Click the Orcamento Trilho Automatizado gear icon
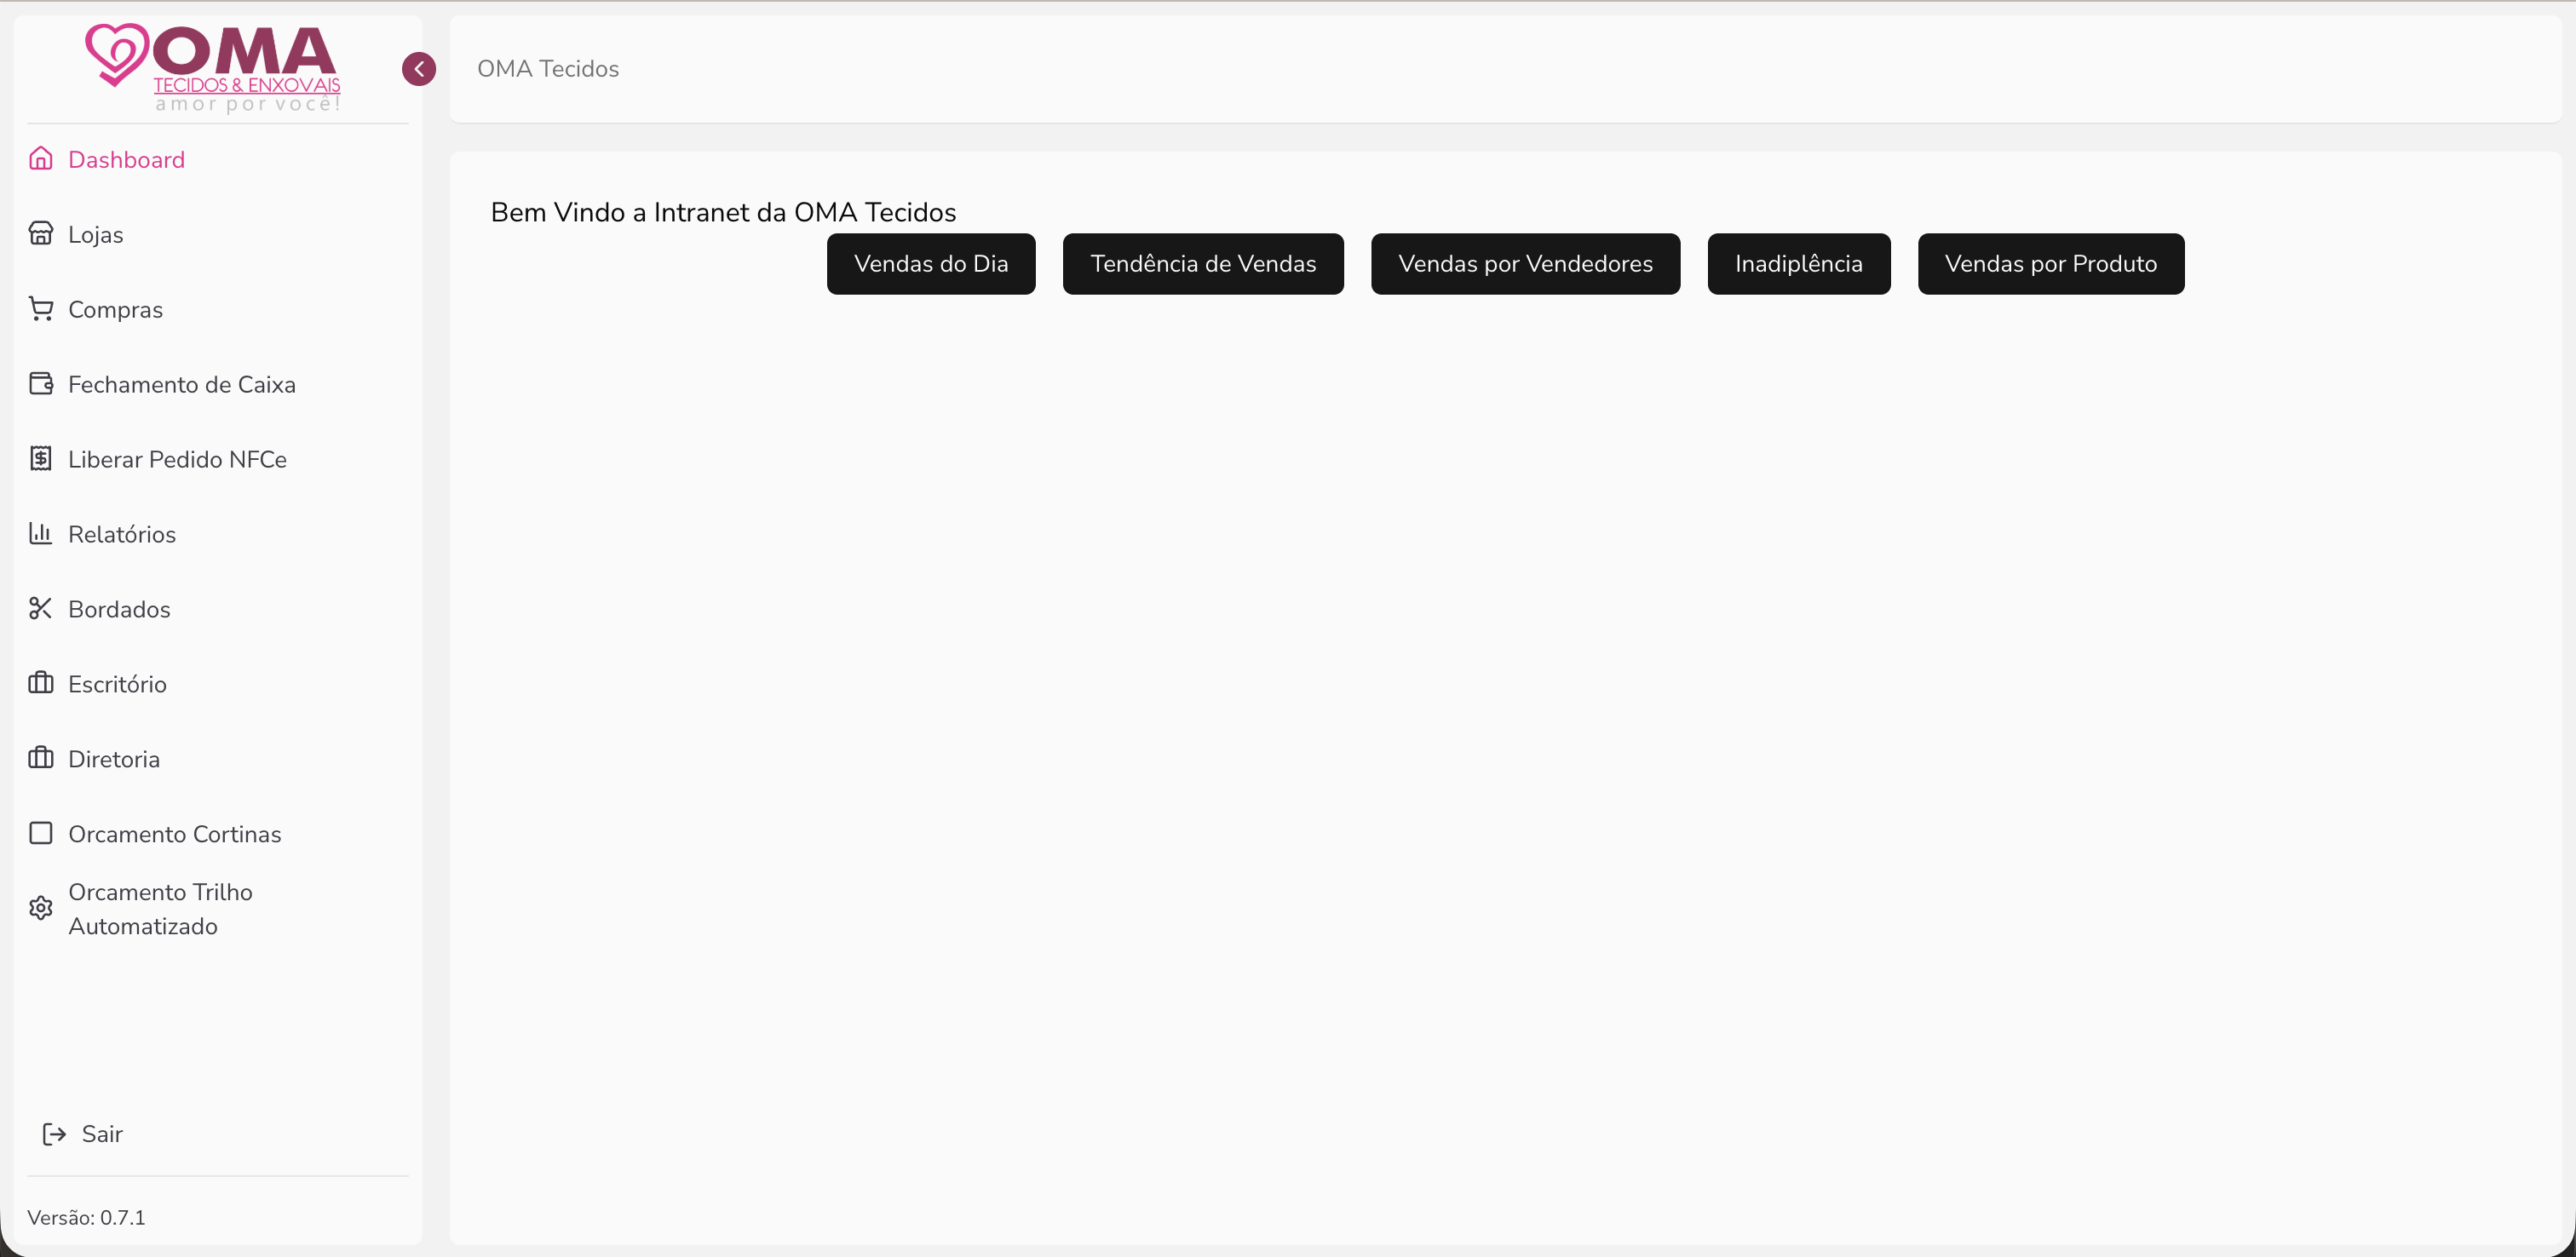Viewport: 2576px width, 1257px height. pos(41,909)
